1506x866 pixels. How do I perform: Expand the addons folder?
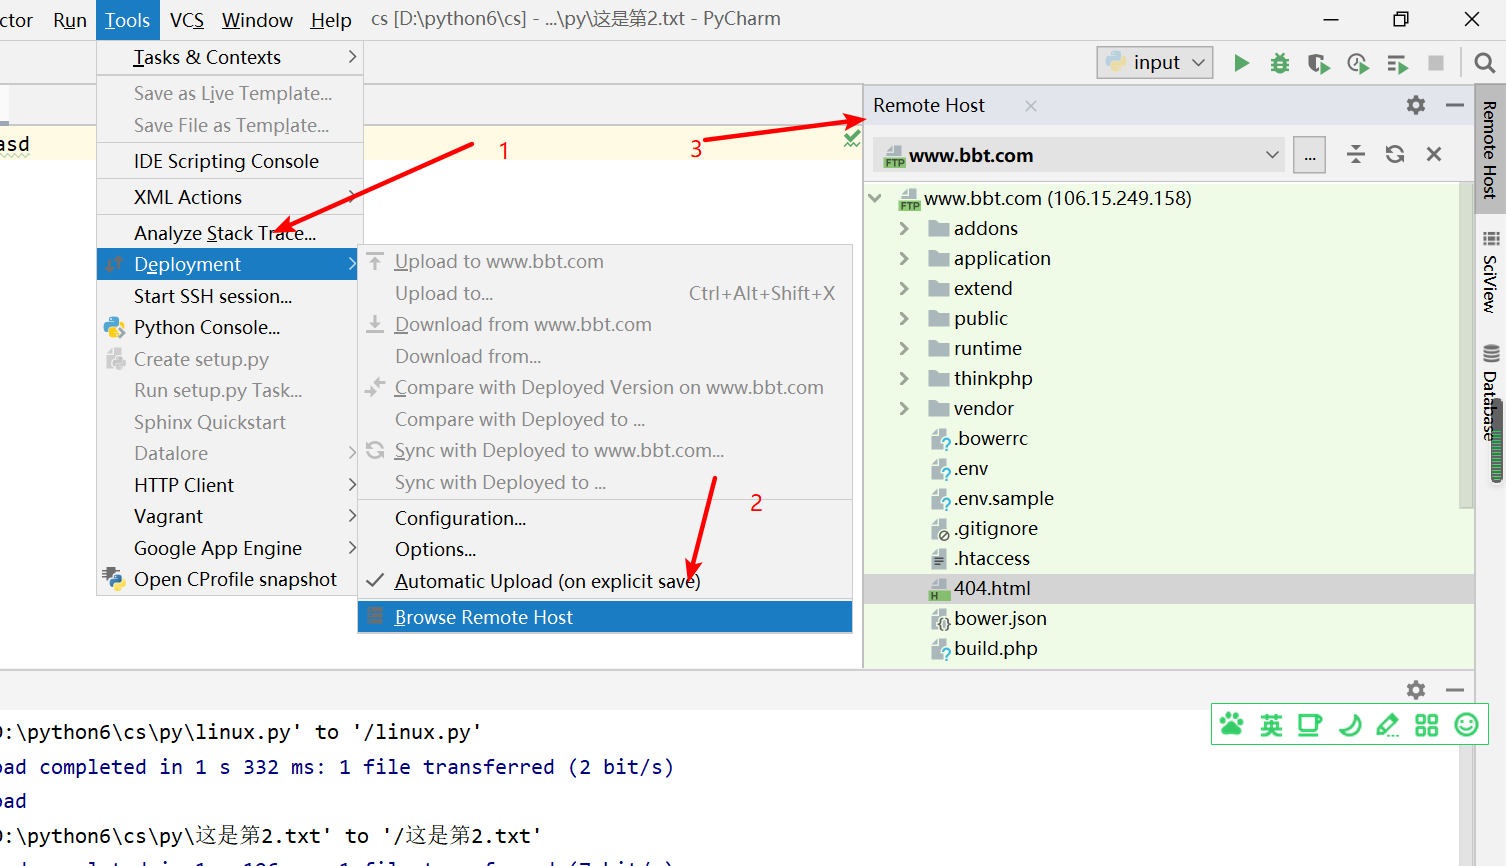[904, 228]
